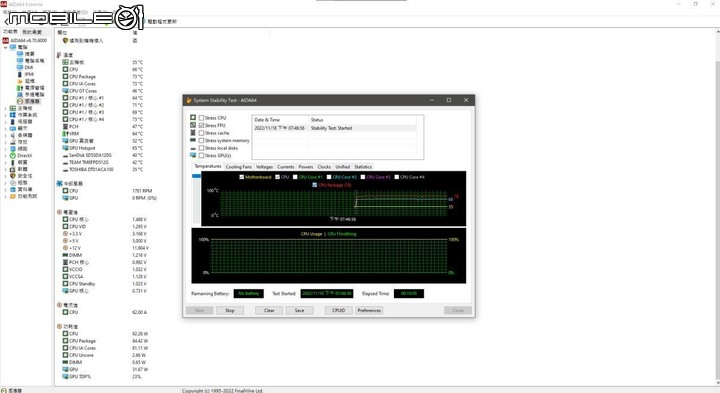Open the Currents tab

tap(286, 167)
